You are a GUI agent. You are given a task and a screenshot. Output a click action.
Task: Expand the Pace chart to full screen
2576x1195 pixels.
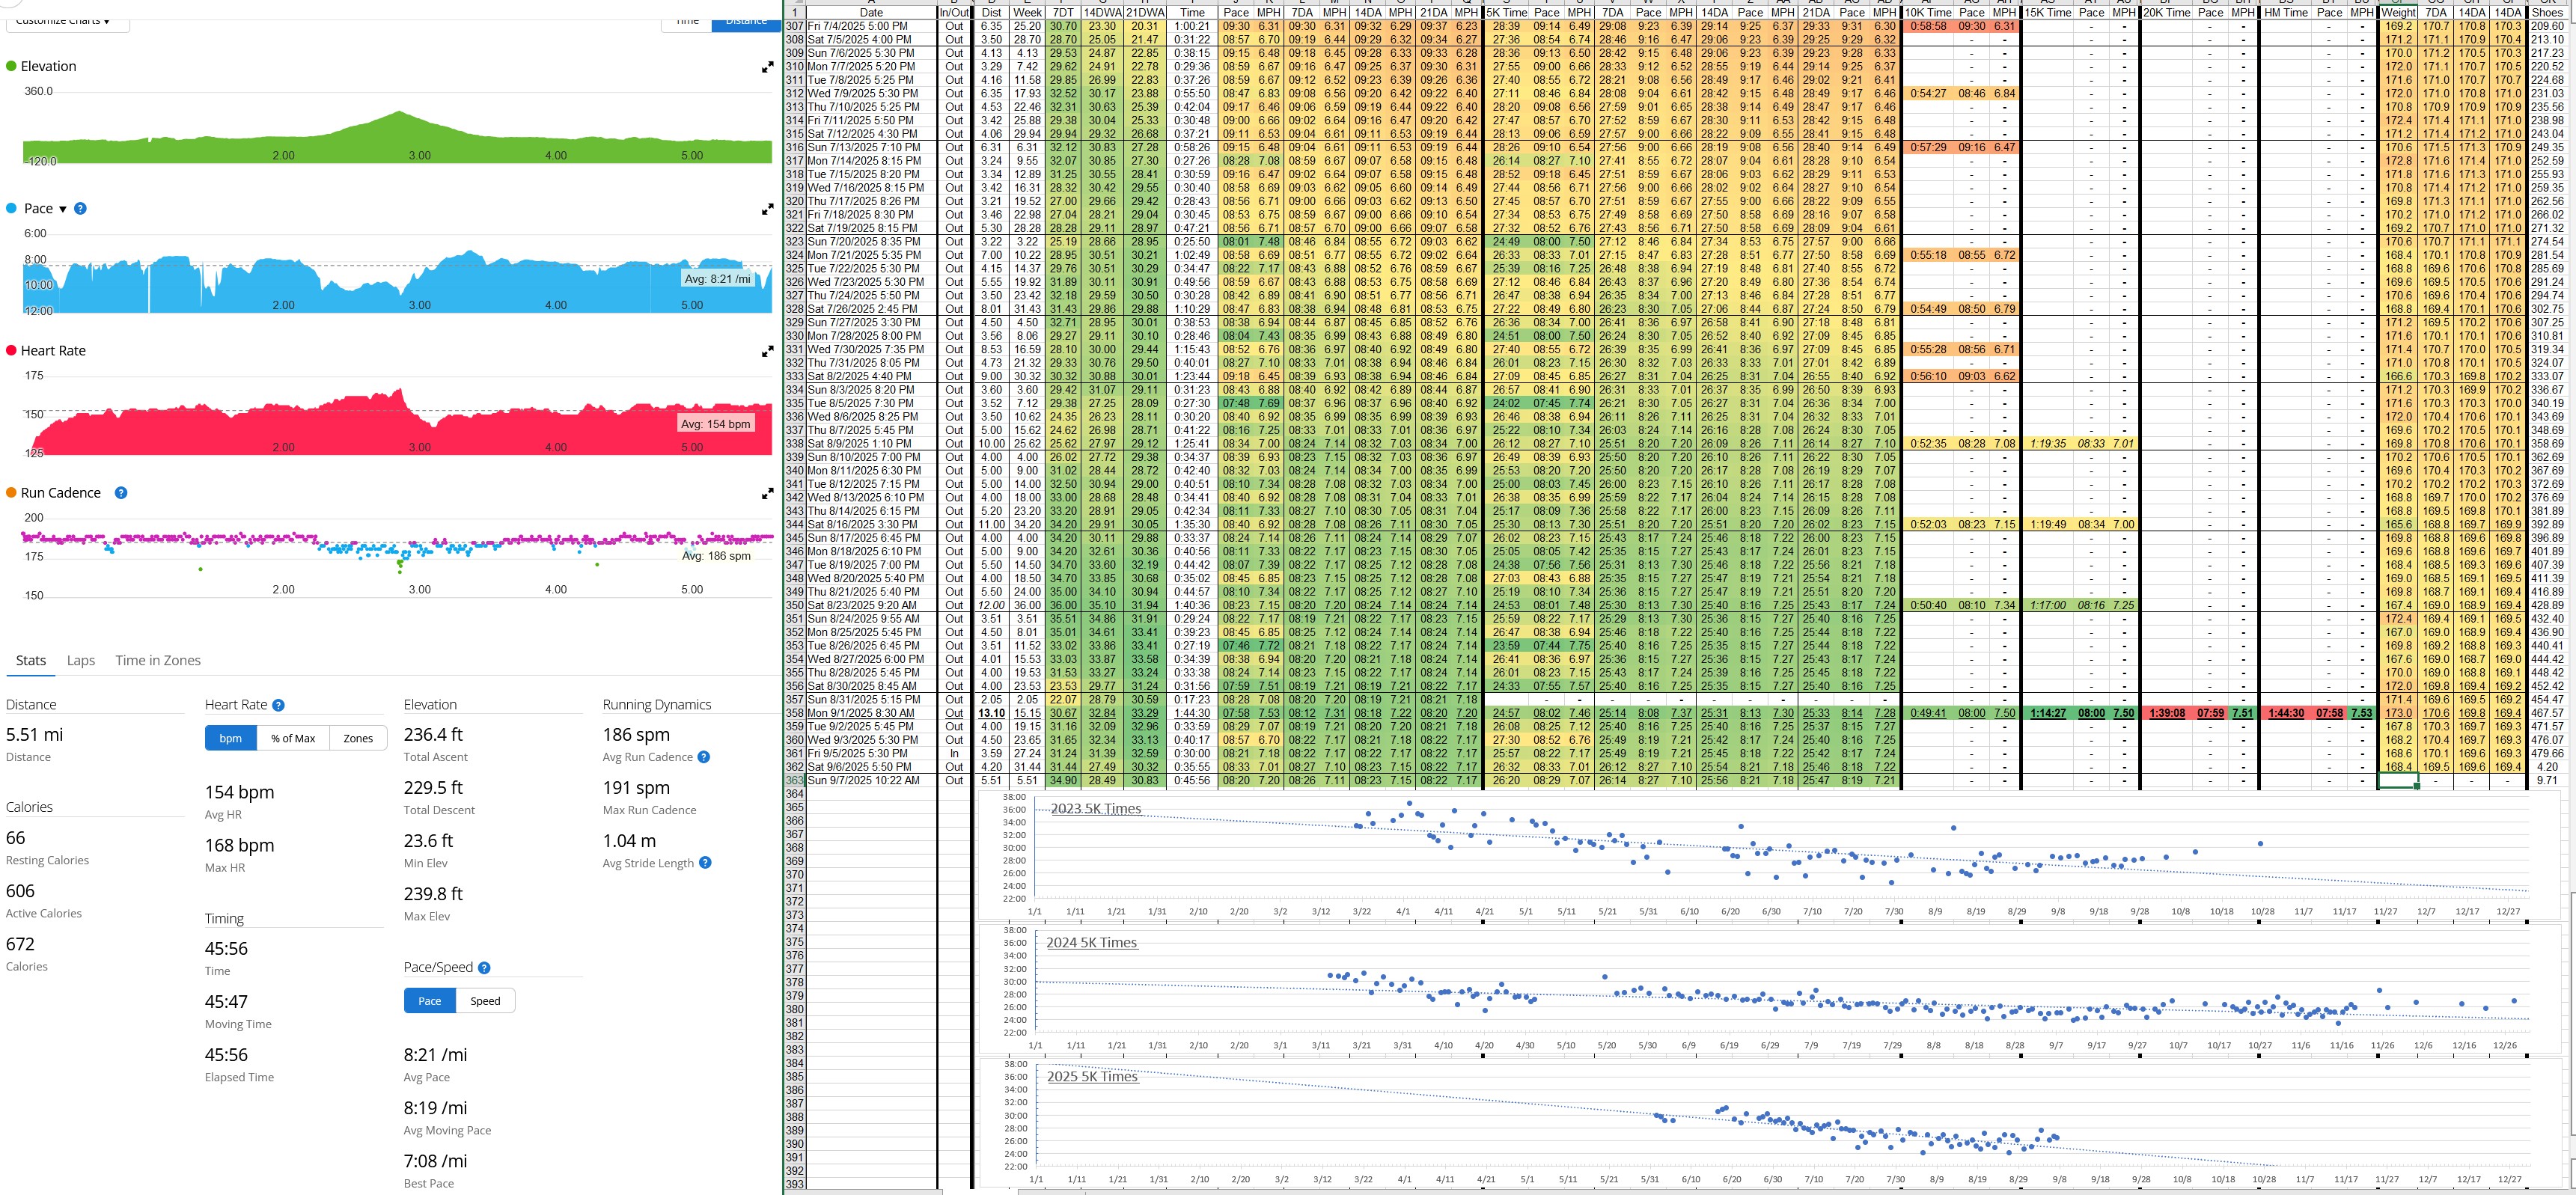pos(767,209)
